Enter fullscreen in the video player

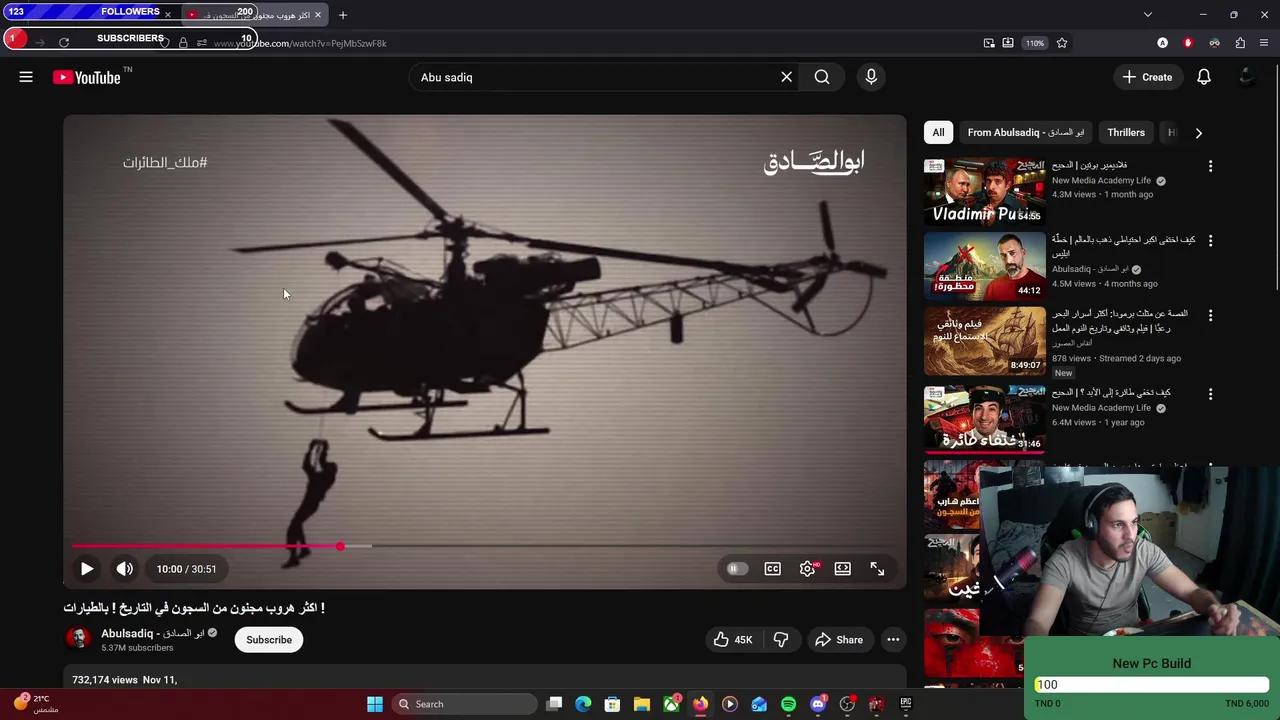pos(877,569)
